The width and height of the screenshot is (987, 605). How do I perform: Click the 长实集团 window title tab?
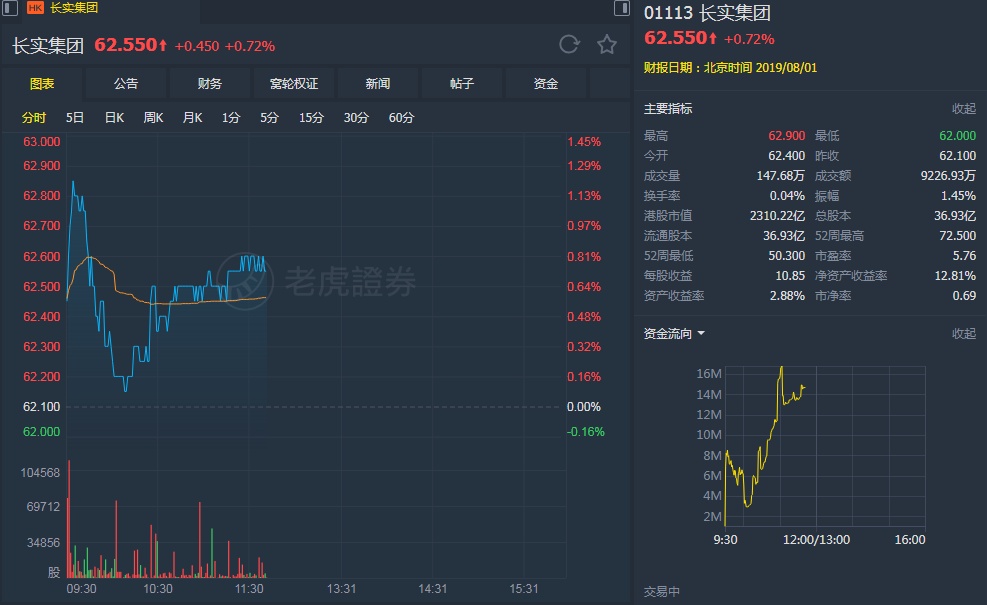click(74, 7)
